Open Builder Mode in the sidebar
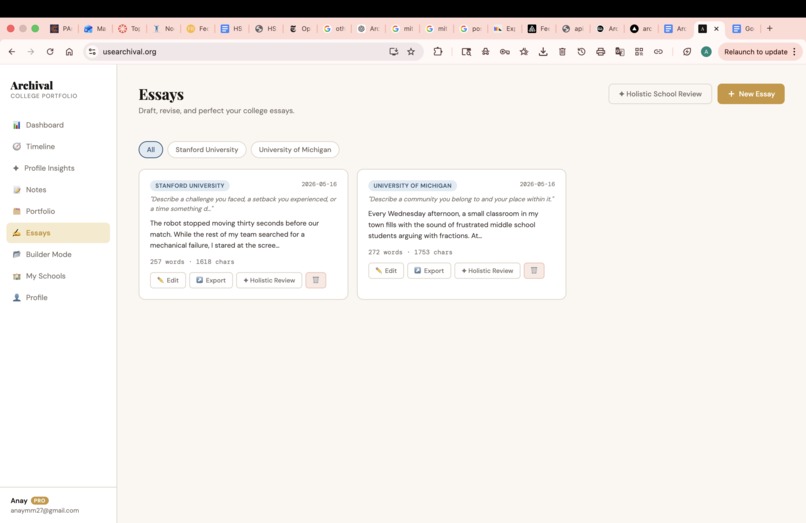The height and width of the screenshot is (523, 806). (x=58, y=255)
